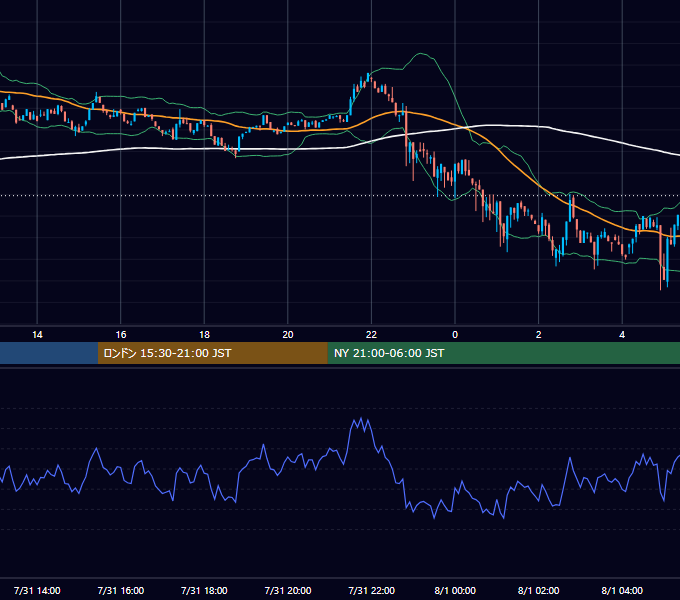Click the 7/31 22:00 time label
The width and height of the screenshot is (680, 600).
(x=372, y=590)
